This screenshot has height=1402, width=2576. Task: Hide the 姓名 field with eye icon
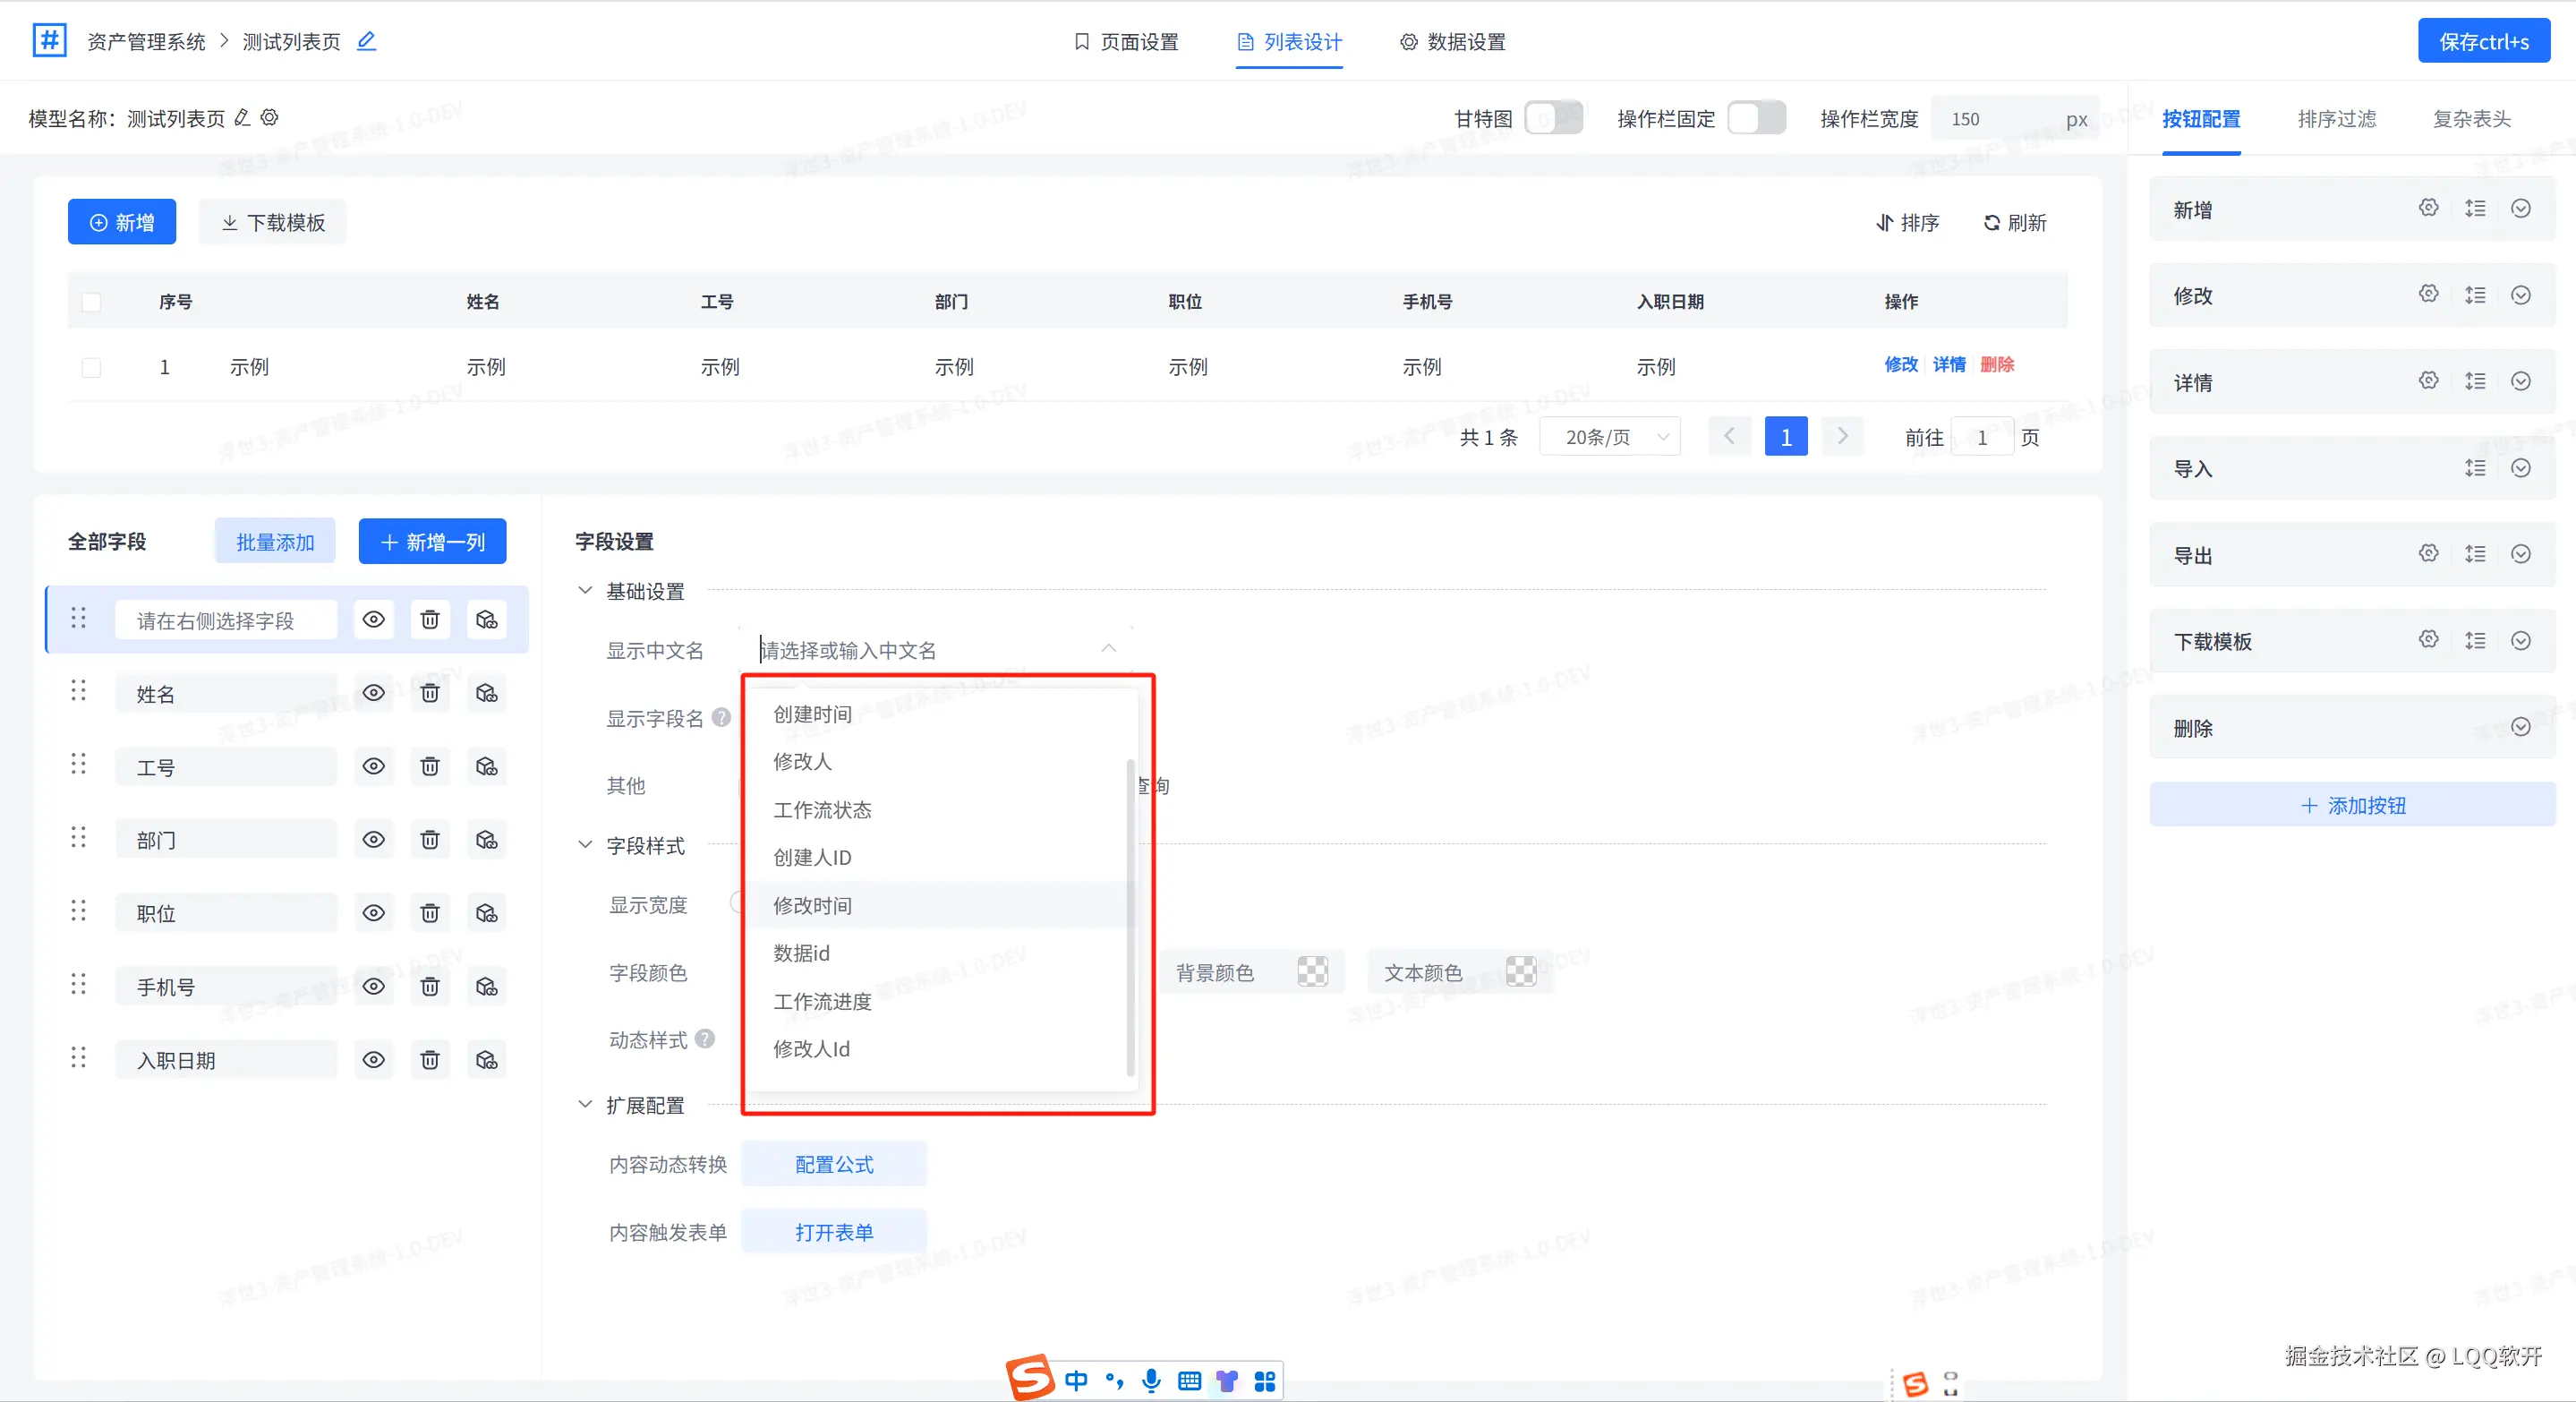[373, 693]
